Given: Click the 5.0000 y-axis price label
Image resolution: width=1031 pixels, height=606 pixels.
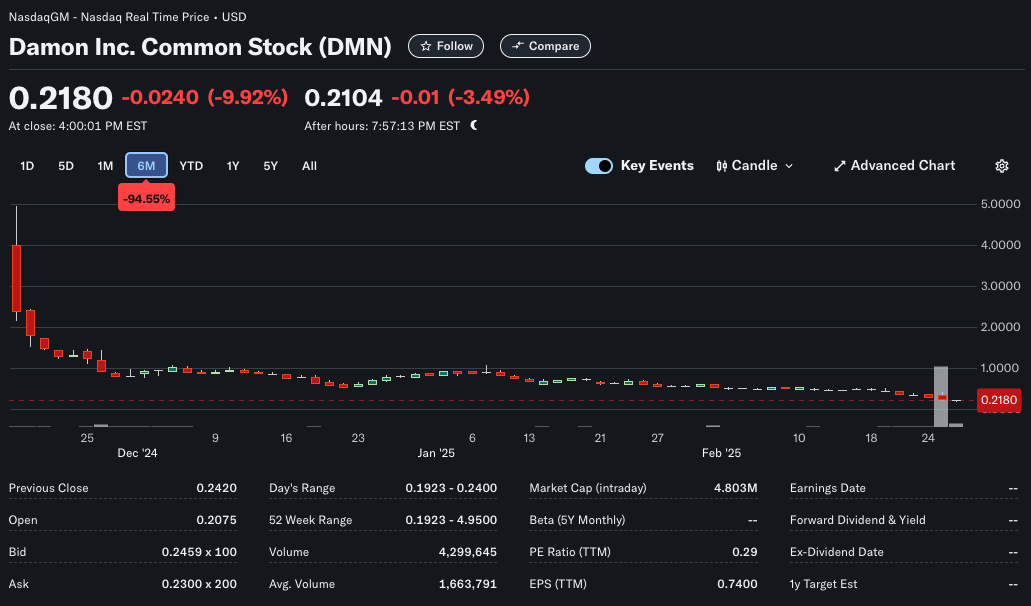Looking at the screenshot, I should tap(1001, 204).
